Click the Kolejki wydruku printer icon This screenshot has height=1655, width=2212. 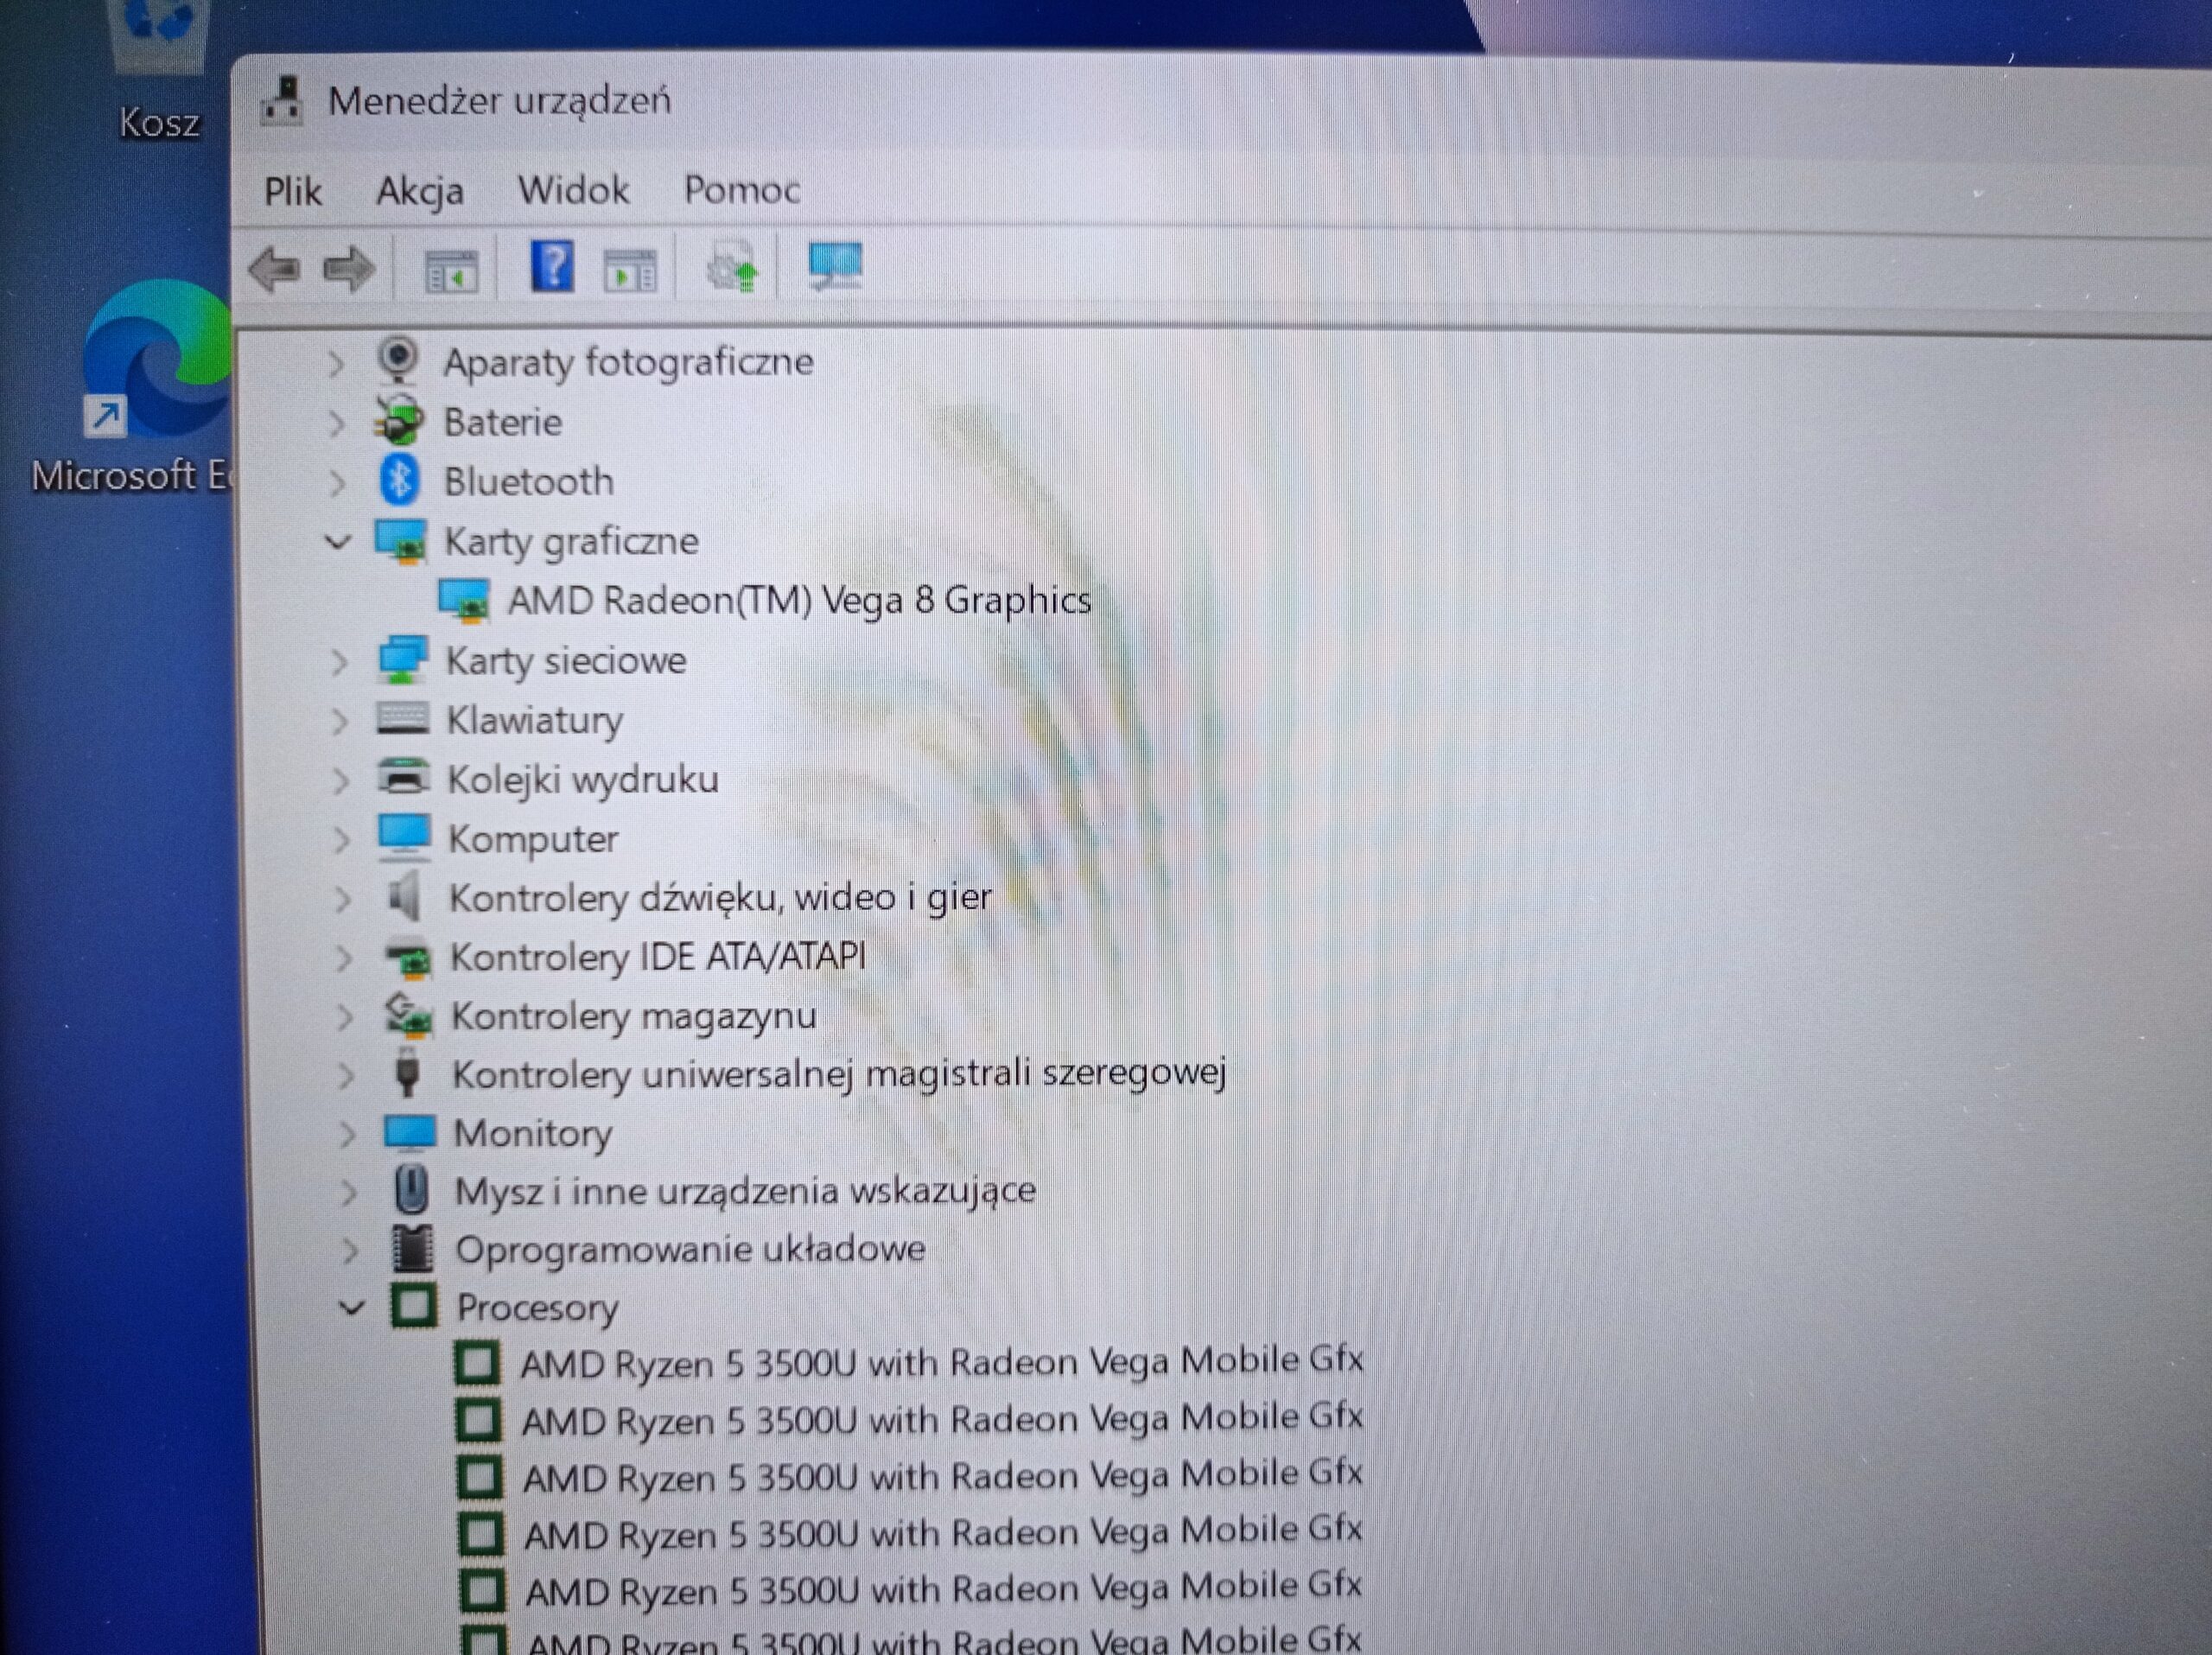tap(404, 777)
